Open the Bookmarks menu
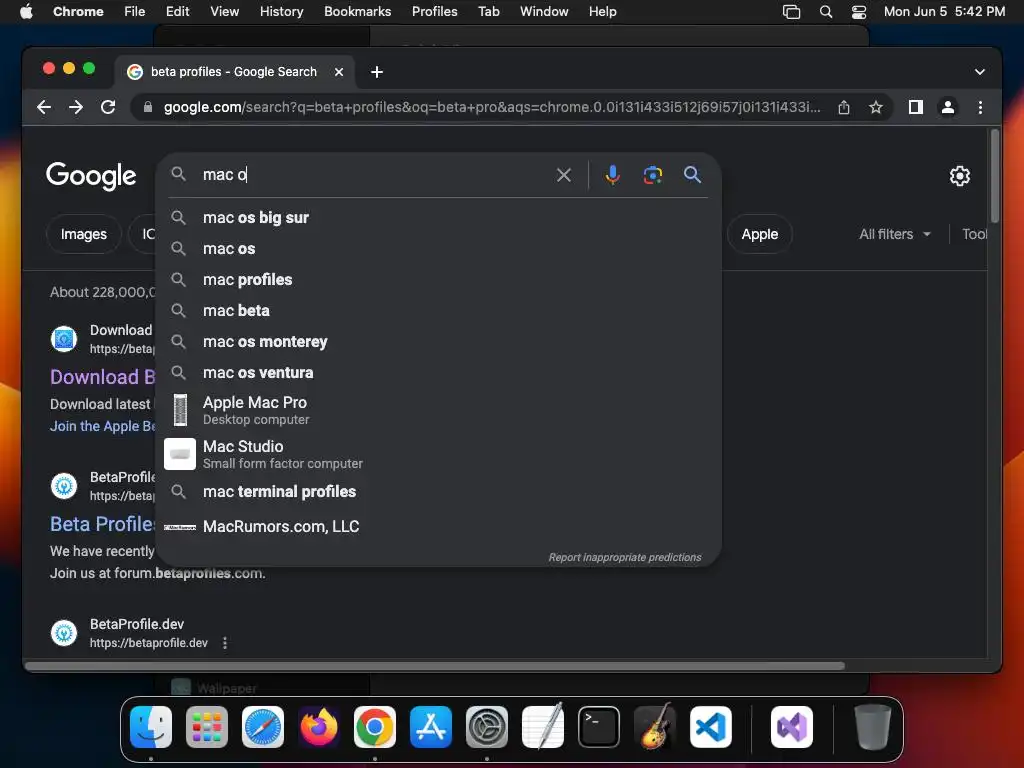The image size is (1024, 768). [357, 12]
